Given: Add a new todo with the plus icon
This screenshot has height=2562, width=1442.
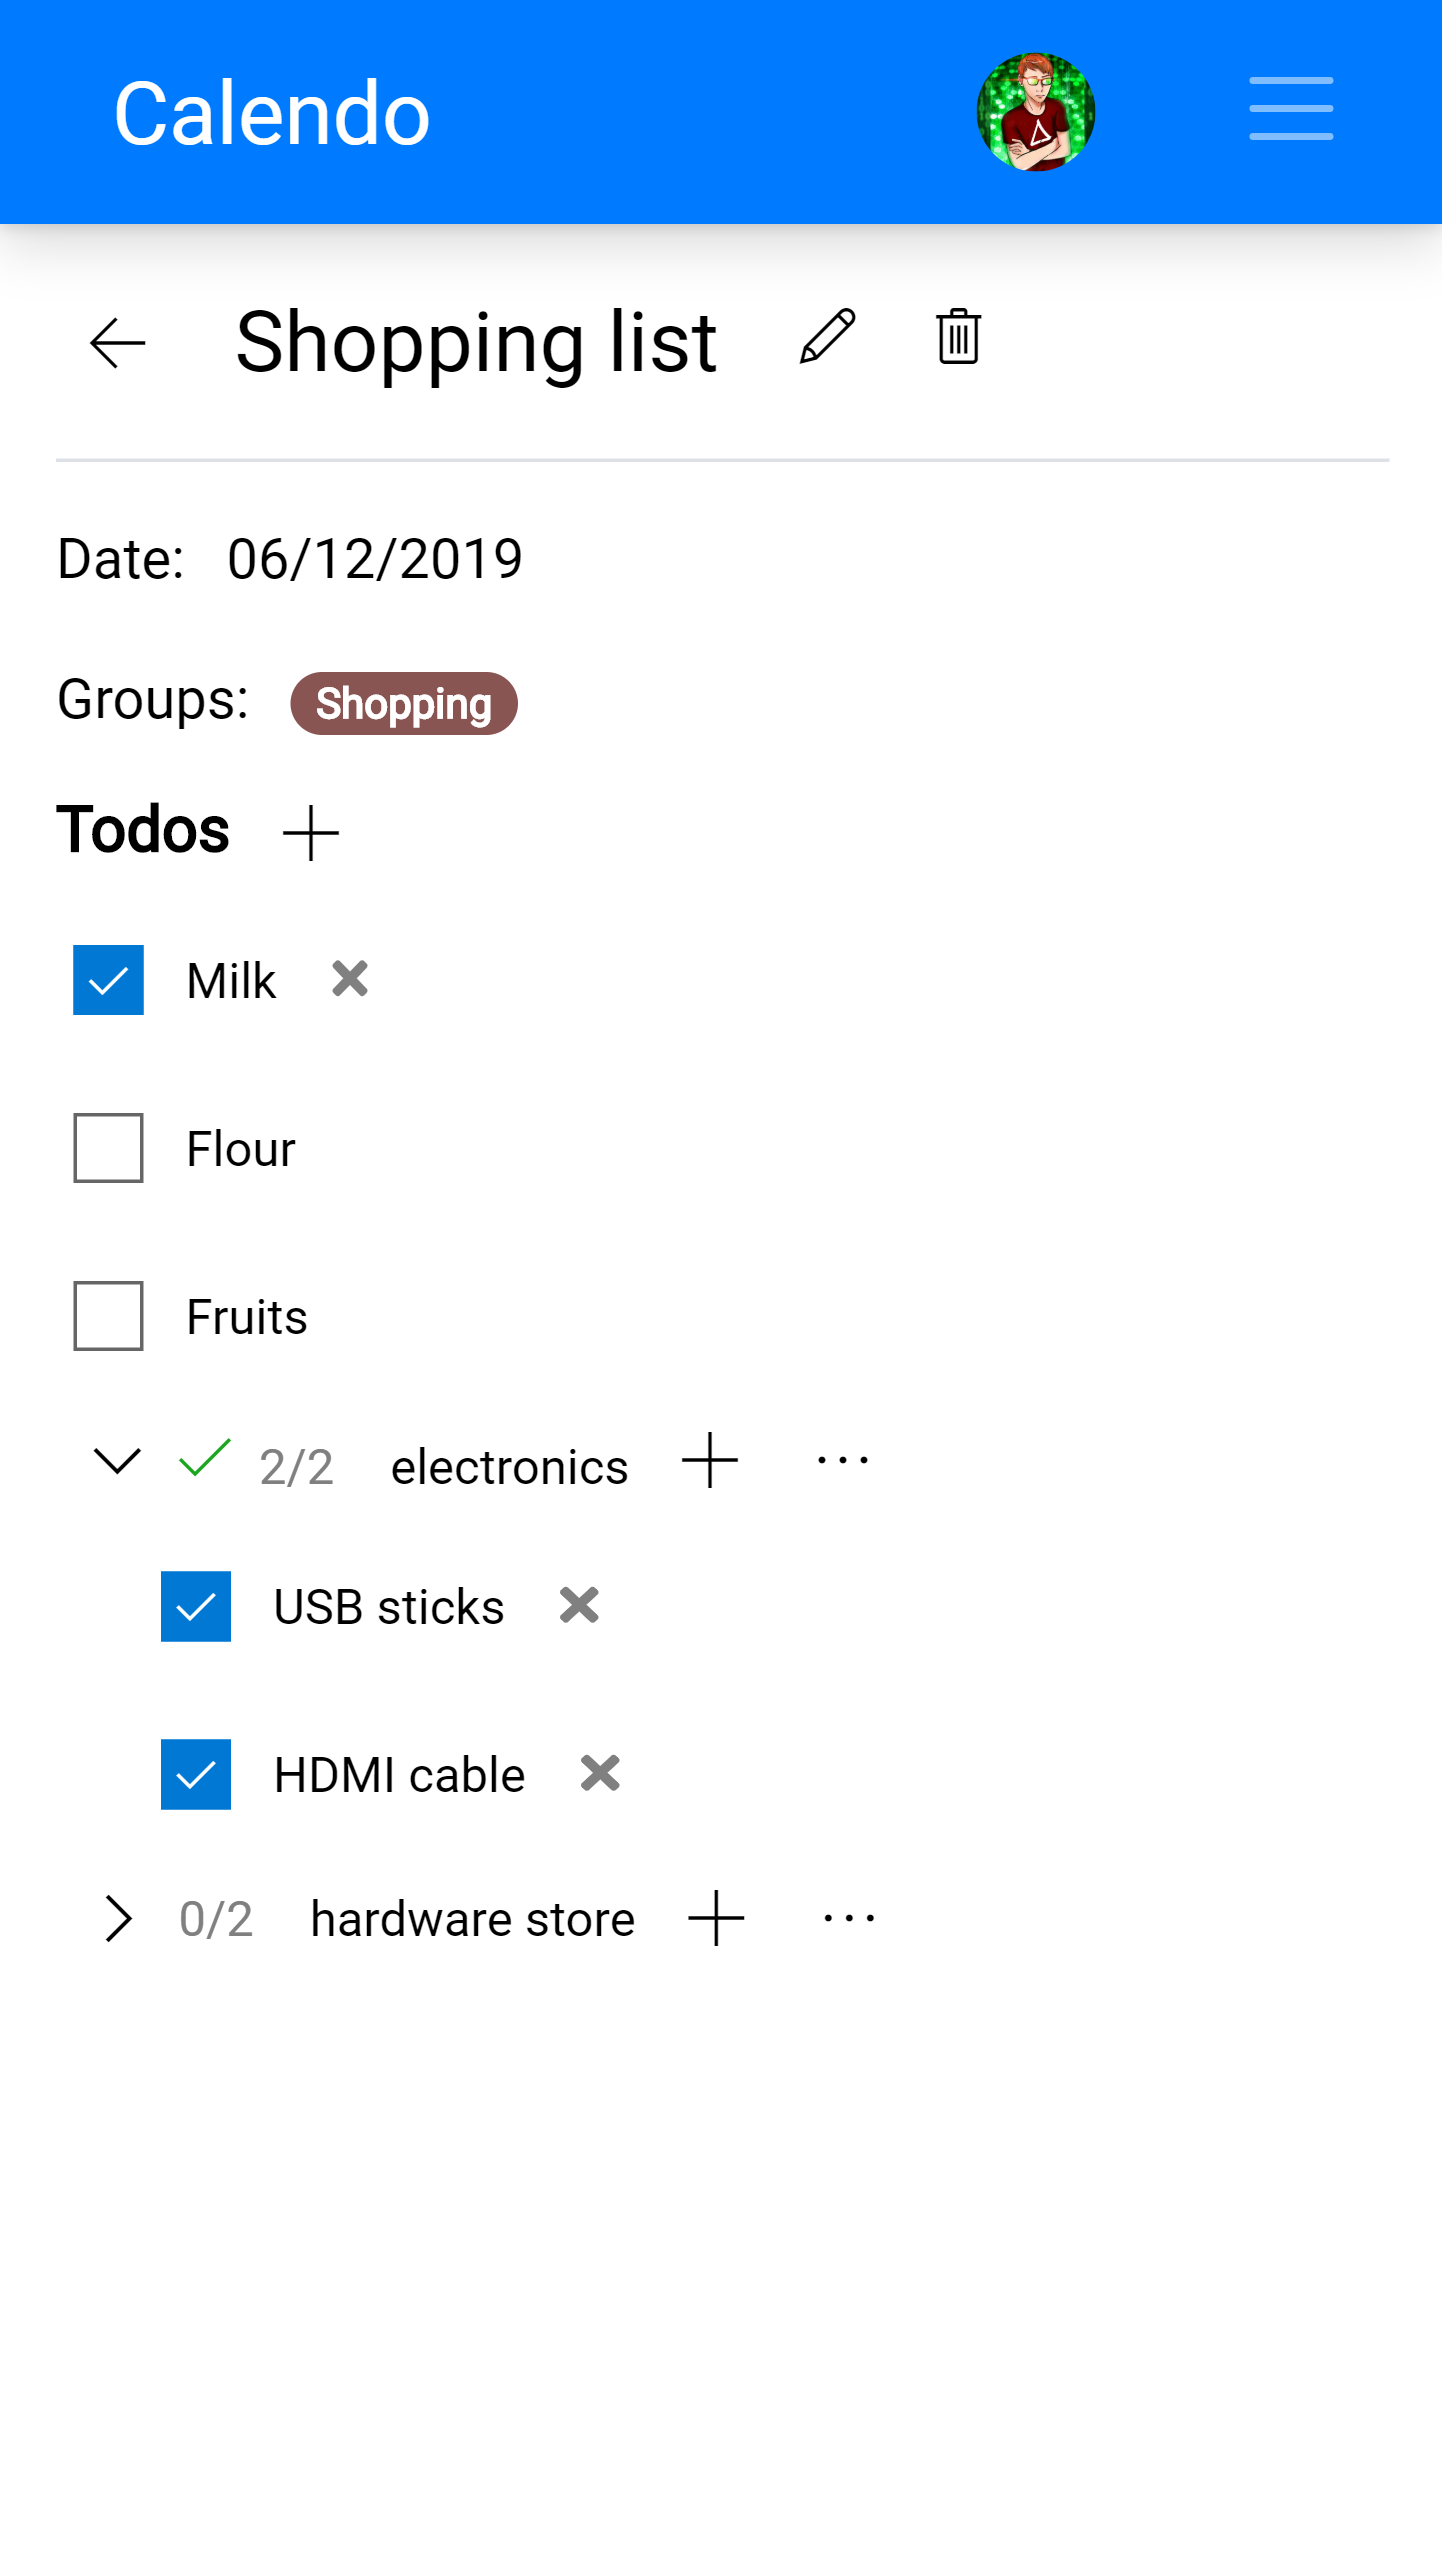Looking at the screenshot, I should (x=310, y=831).
